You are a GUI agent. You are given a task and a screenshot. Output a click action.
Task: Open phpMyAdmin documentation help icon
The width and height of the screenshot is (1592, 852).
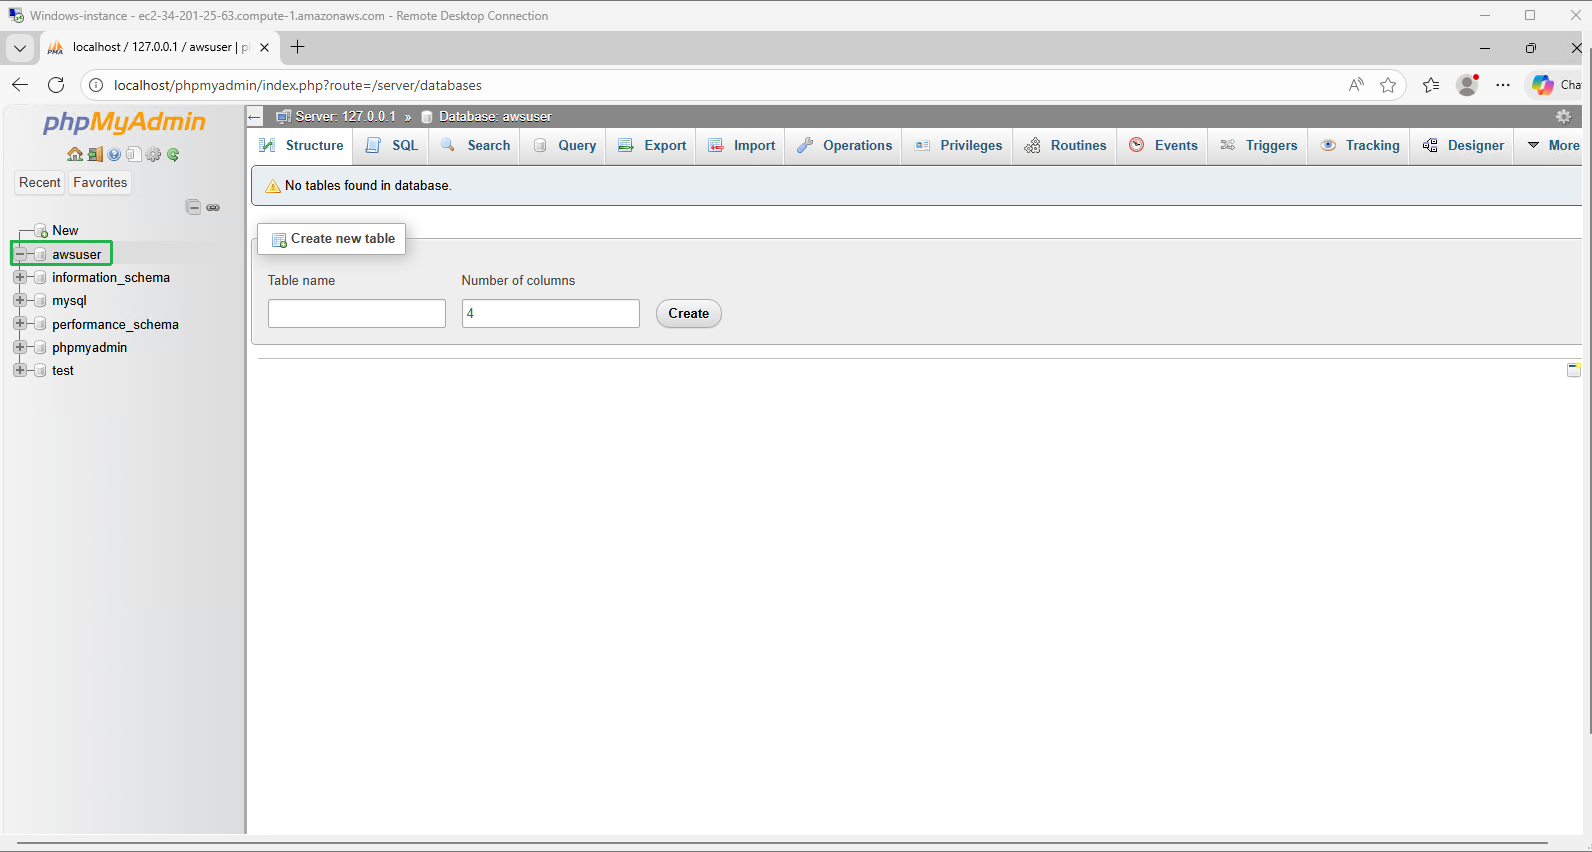coord(114,154)
